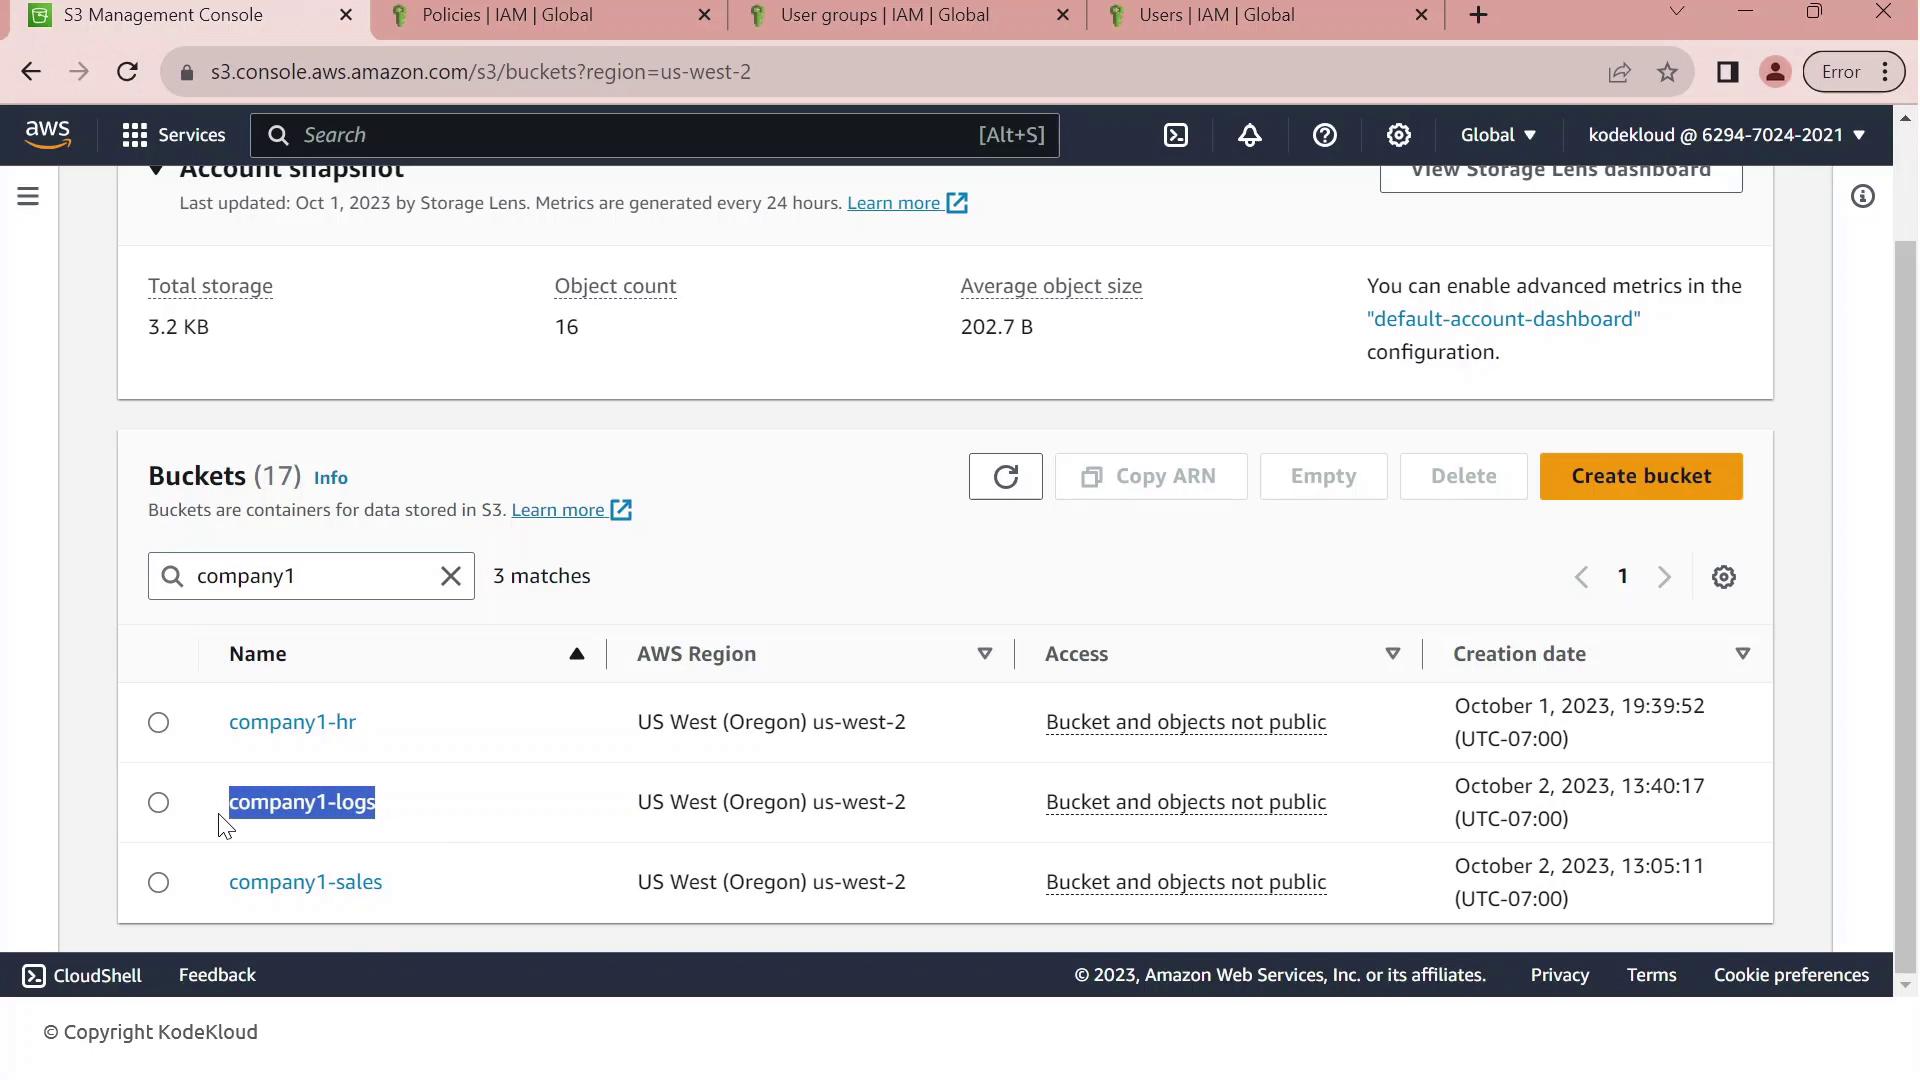Collapse the Account snapshot section
Screen dimensions: 1920x1080
(156, 170)
